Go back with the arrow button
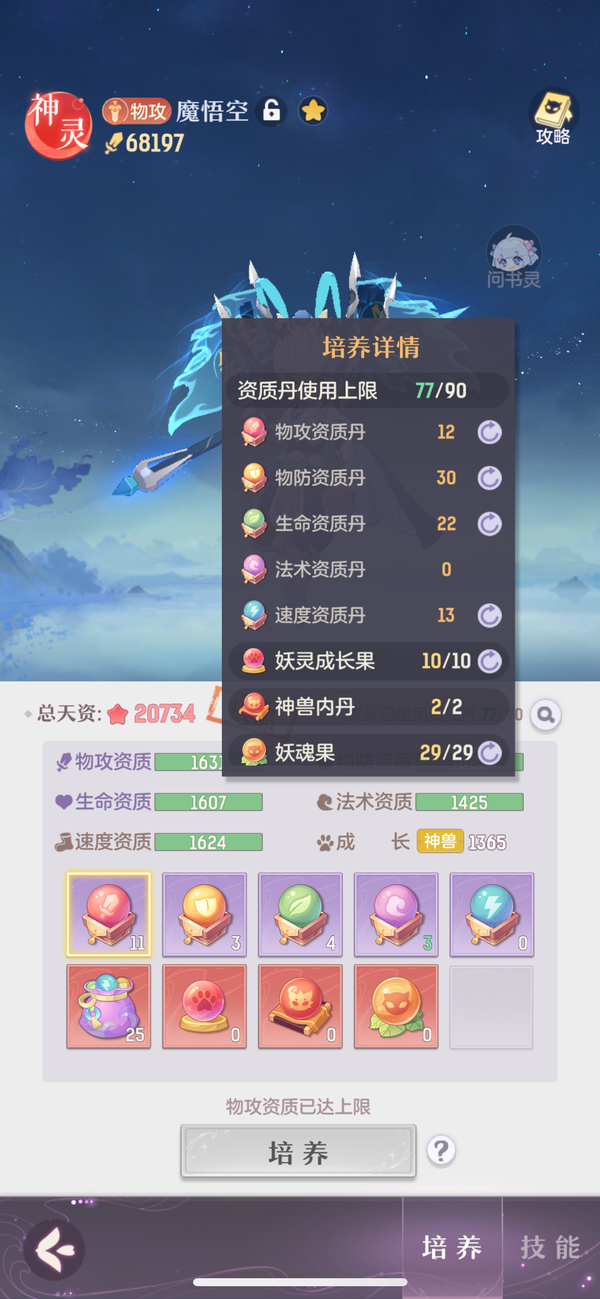This screenshot has width=600, height=1299. pos(54,1248)
